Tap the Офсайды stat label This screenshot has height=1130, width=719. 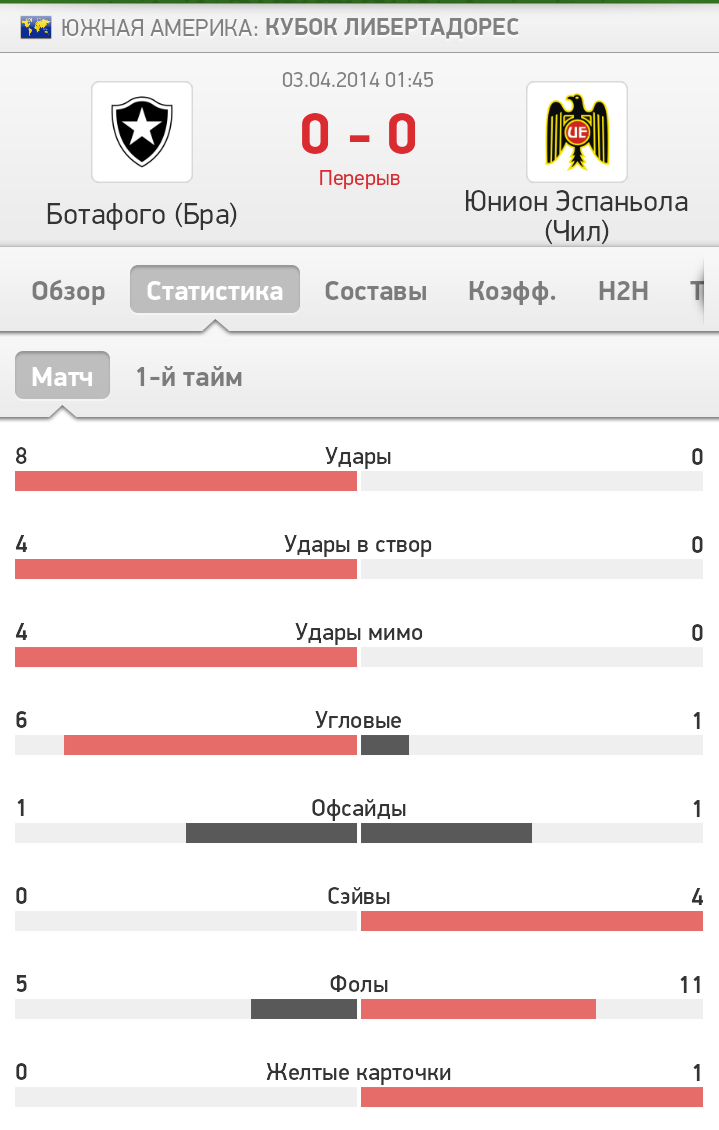pos(359,809)
